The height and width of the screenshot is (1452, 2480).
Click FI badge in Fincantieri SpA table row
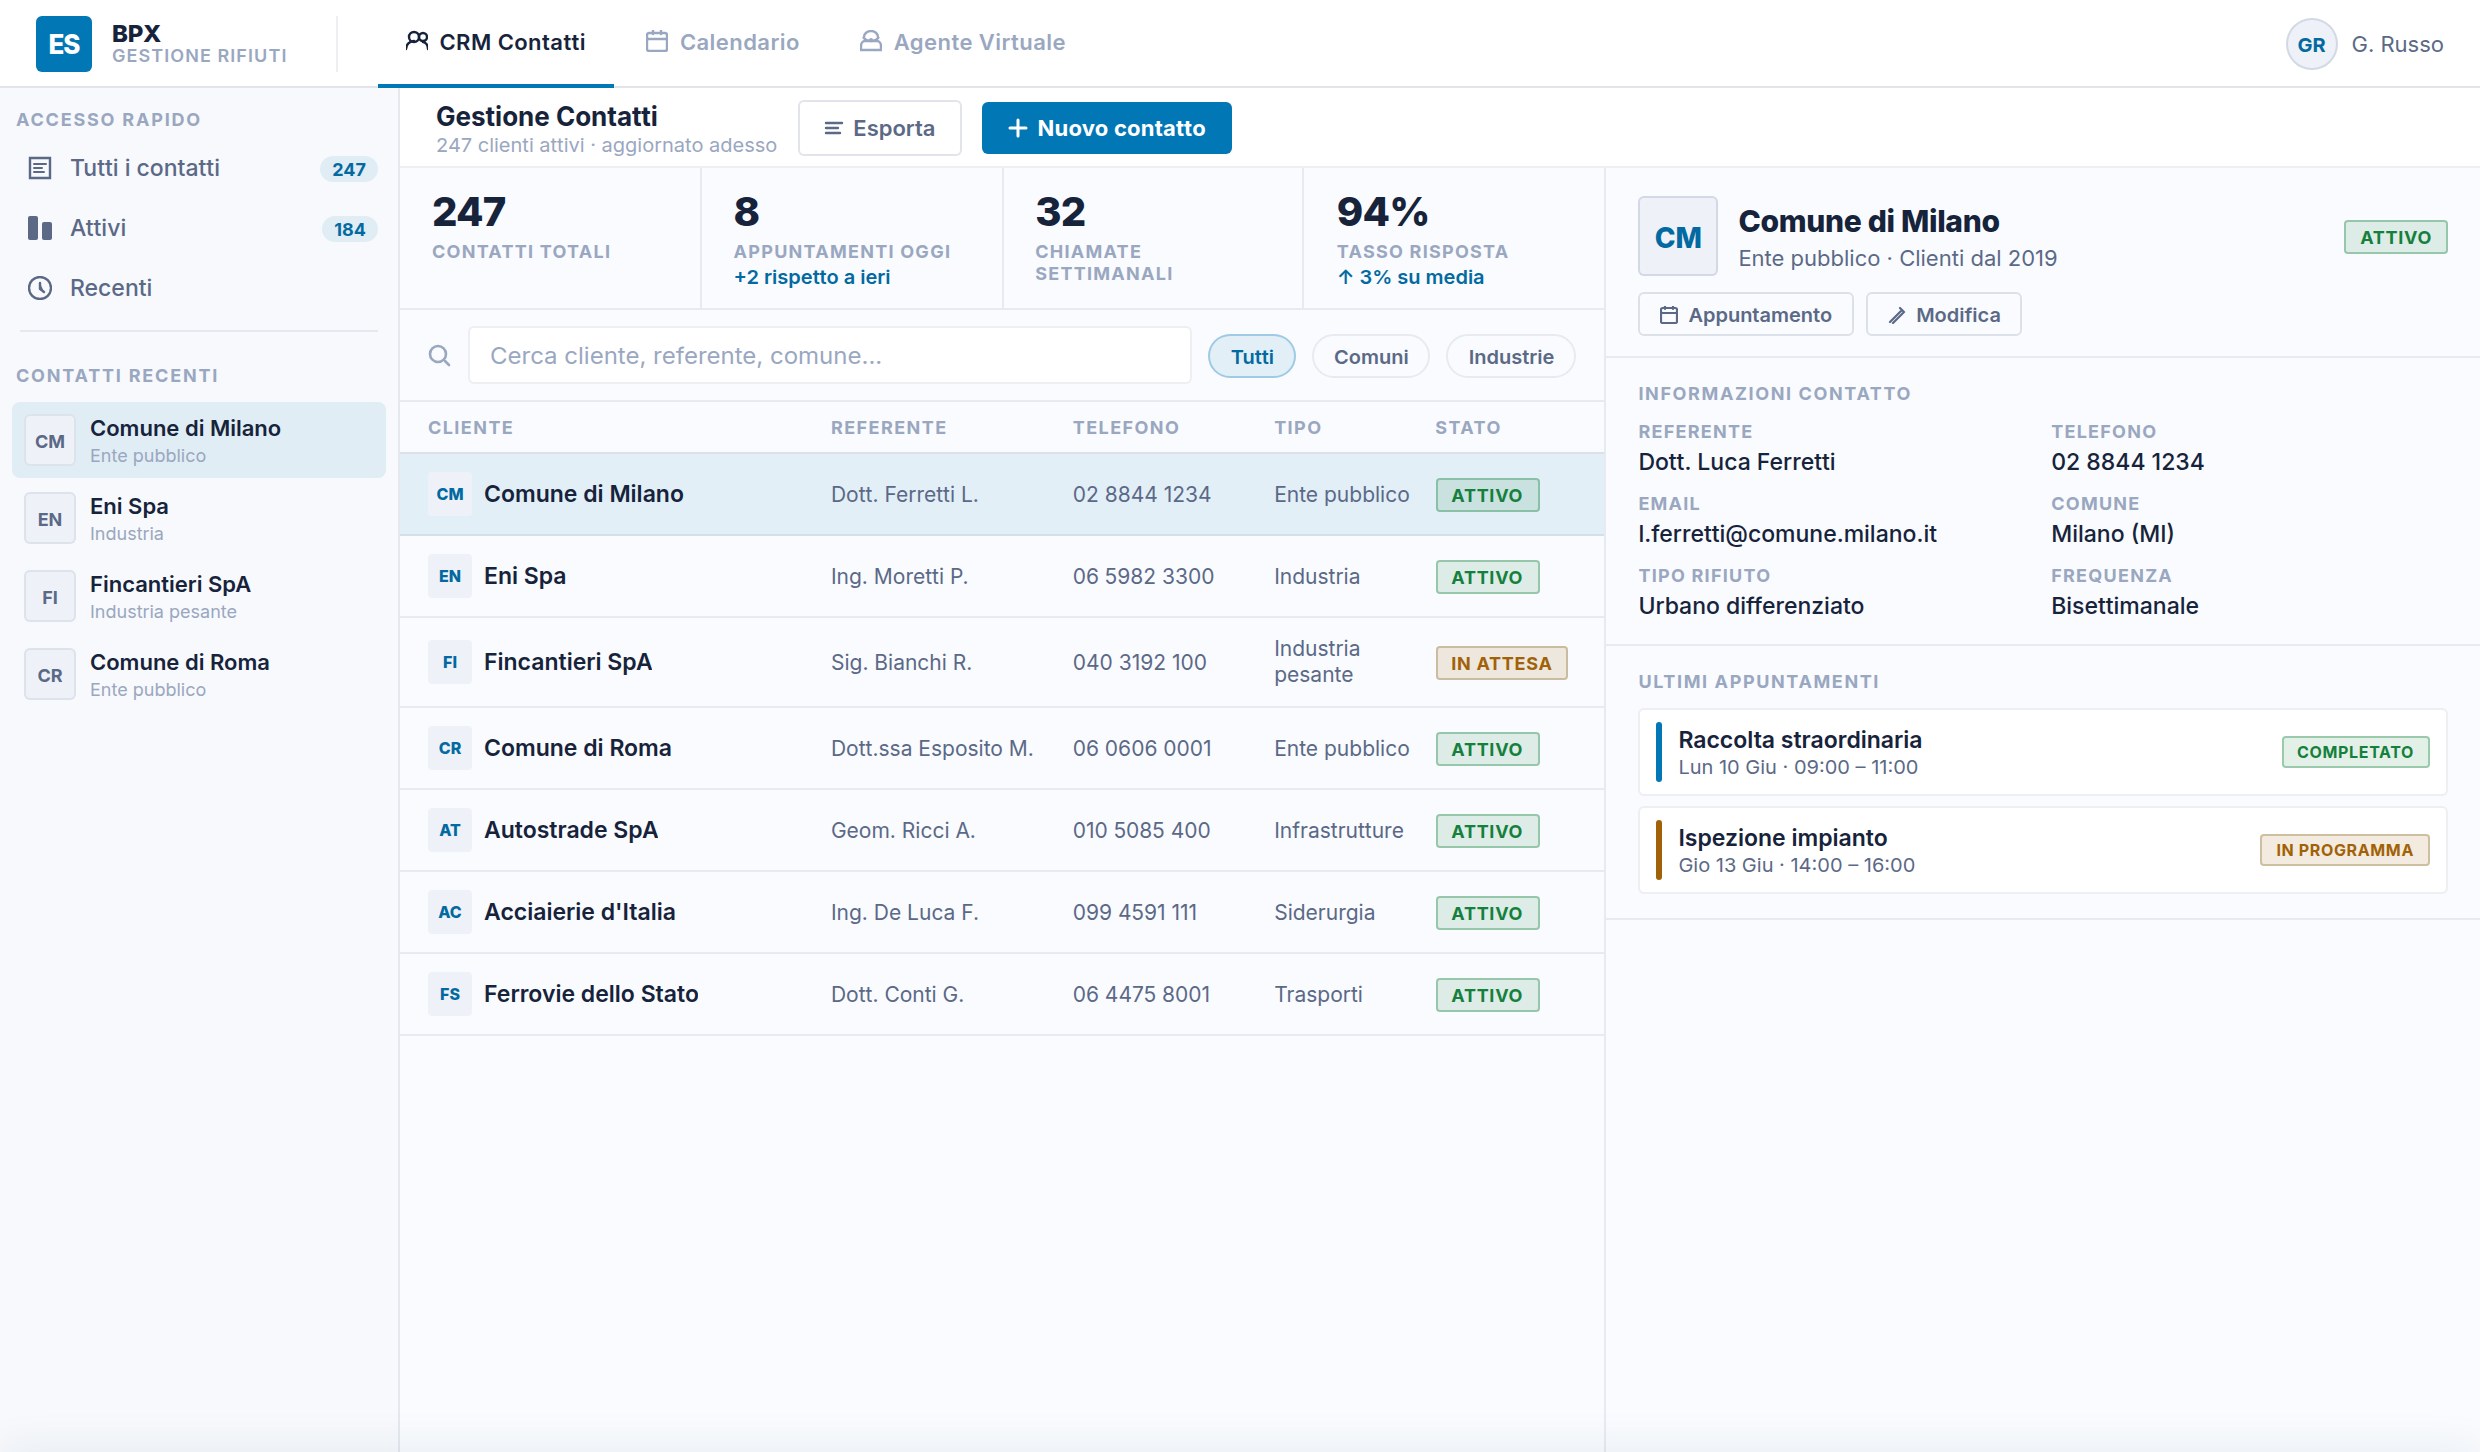pos(450,662)
